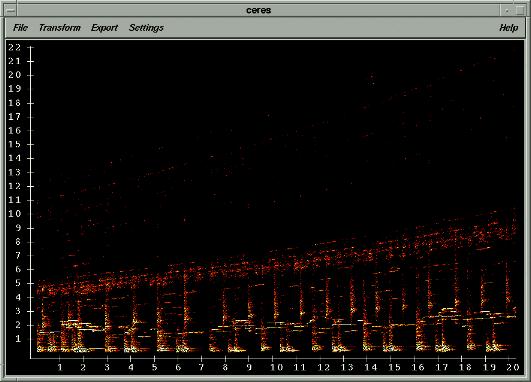Click frequency axis label 5
531x382 pixels.
click(x=18, y=283)
